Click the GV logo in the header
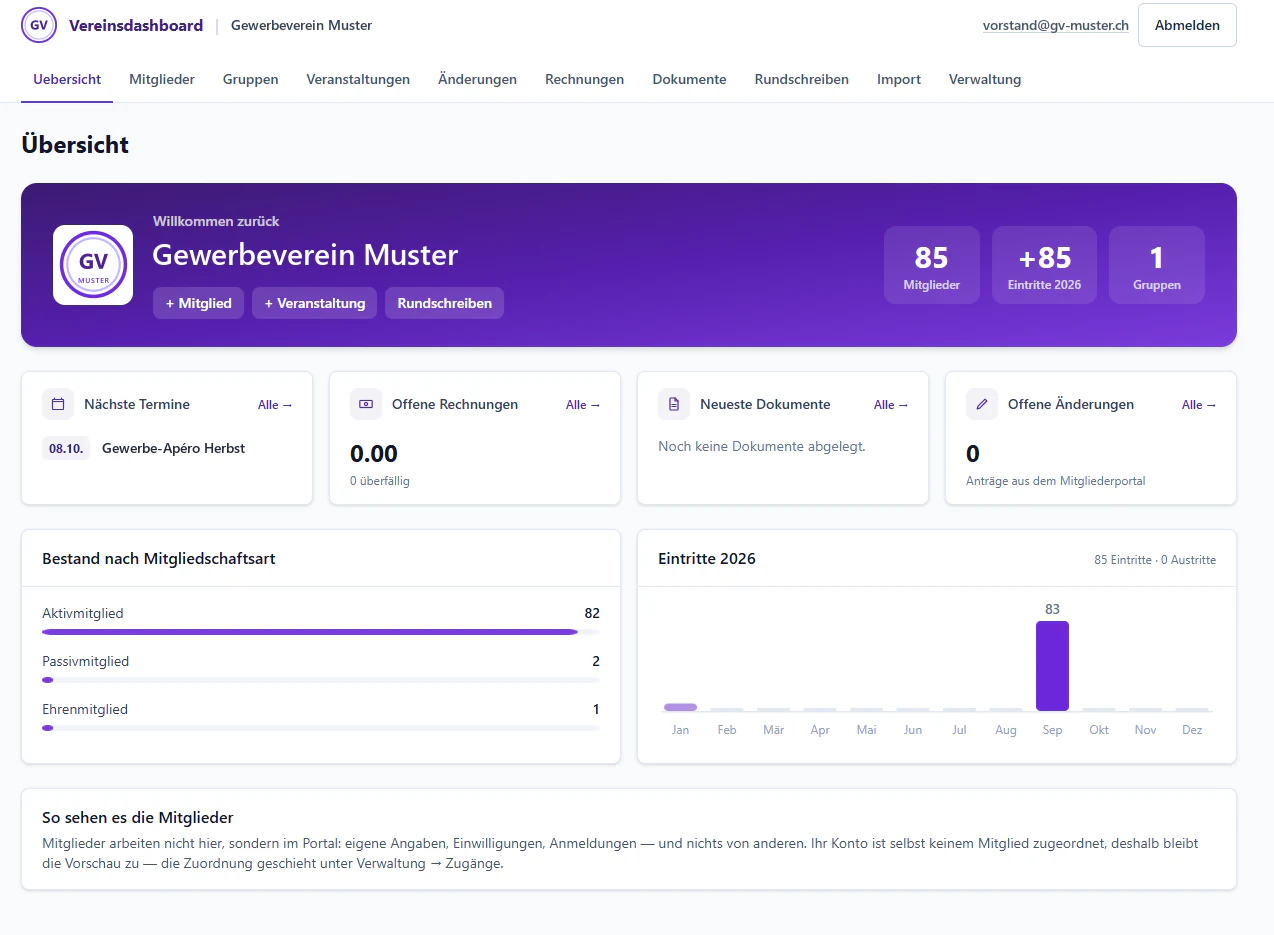The height and width of the screenshot is (935, 1274). 39,25
